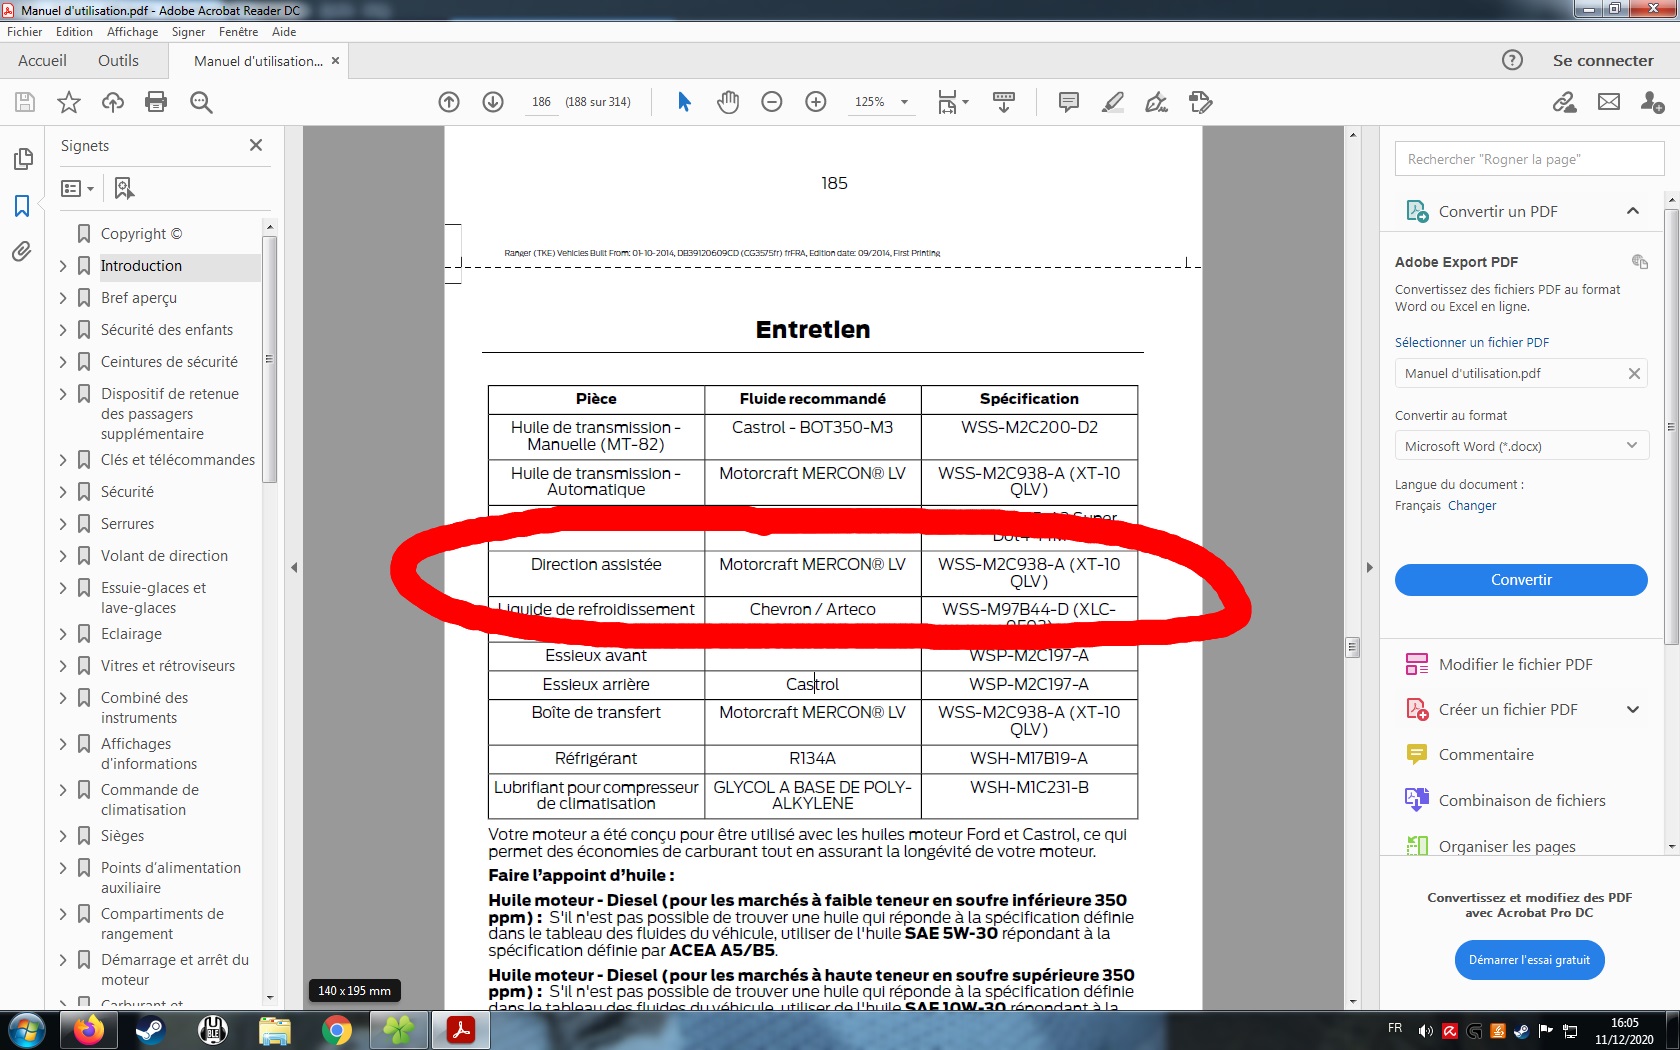Open the bookmark options list dropdown
Screen dimensions: 1680x1050
click(x=78, y=188)
